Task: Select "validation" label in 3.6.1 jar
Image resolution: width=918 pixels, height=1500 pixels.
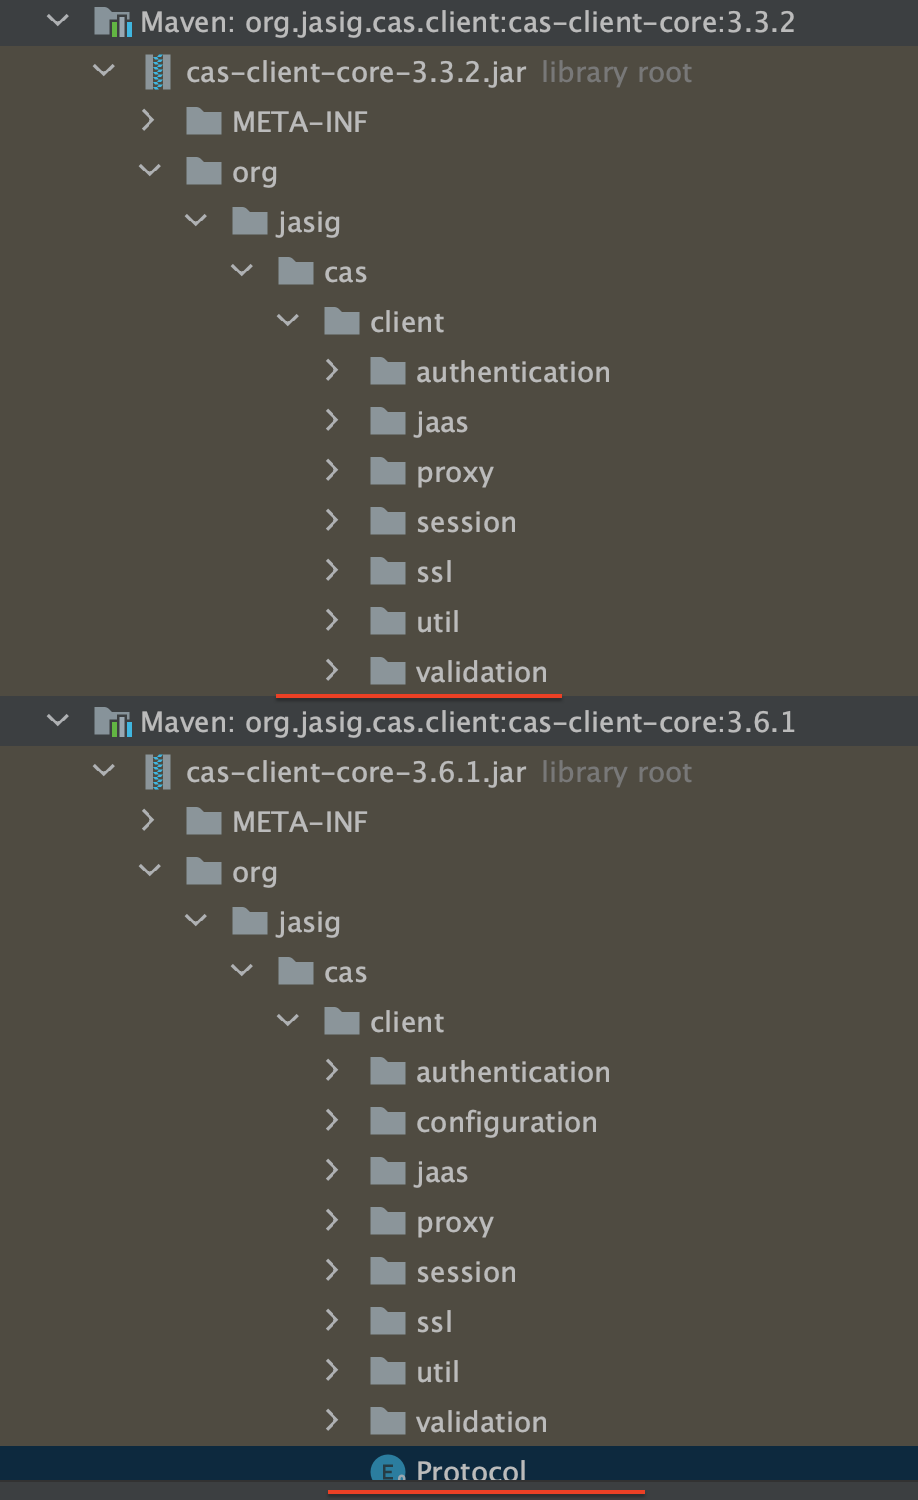Action: (x=482, y=1422)
